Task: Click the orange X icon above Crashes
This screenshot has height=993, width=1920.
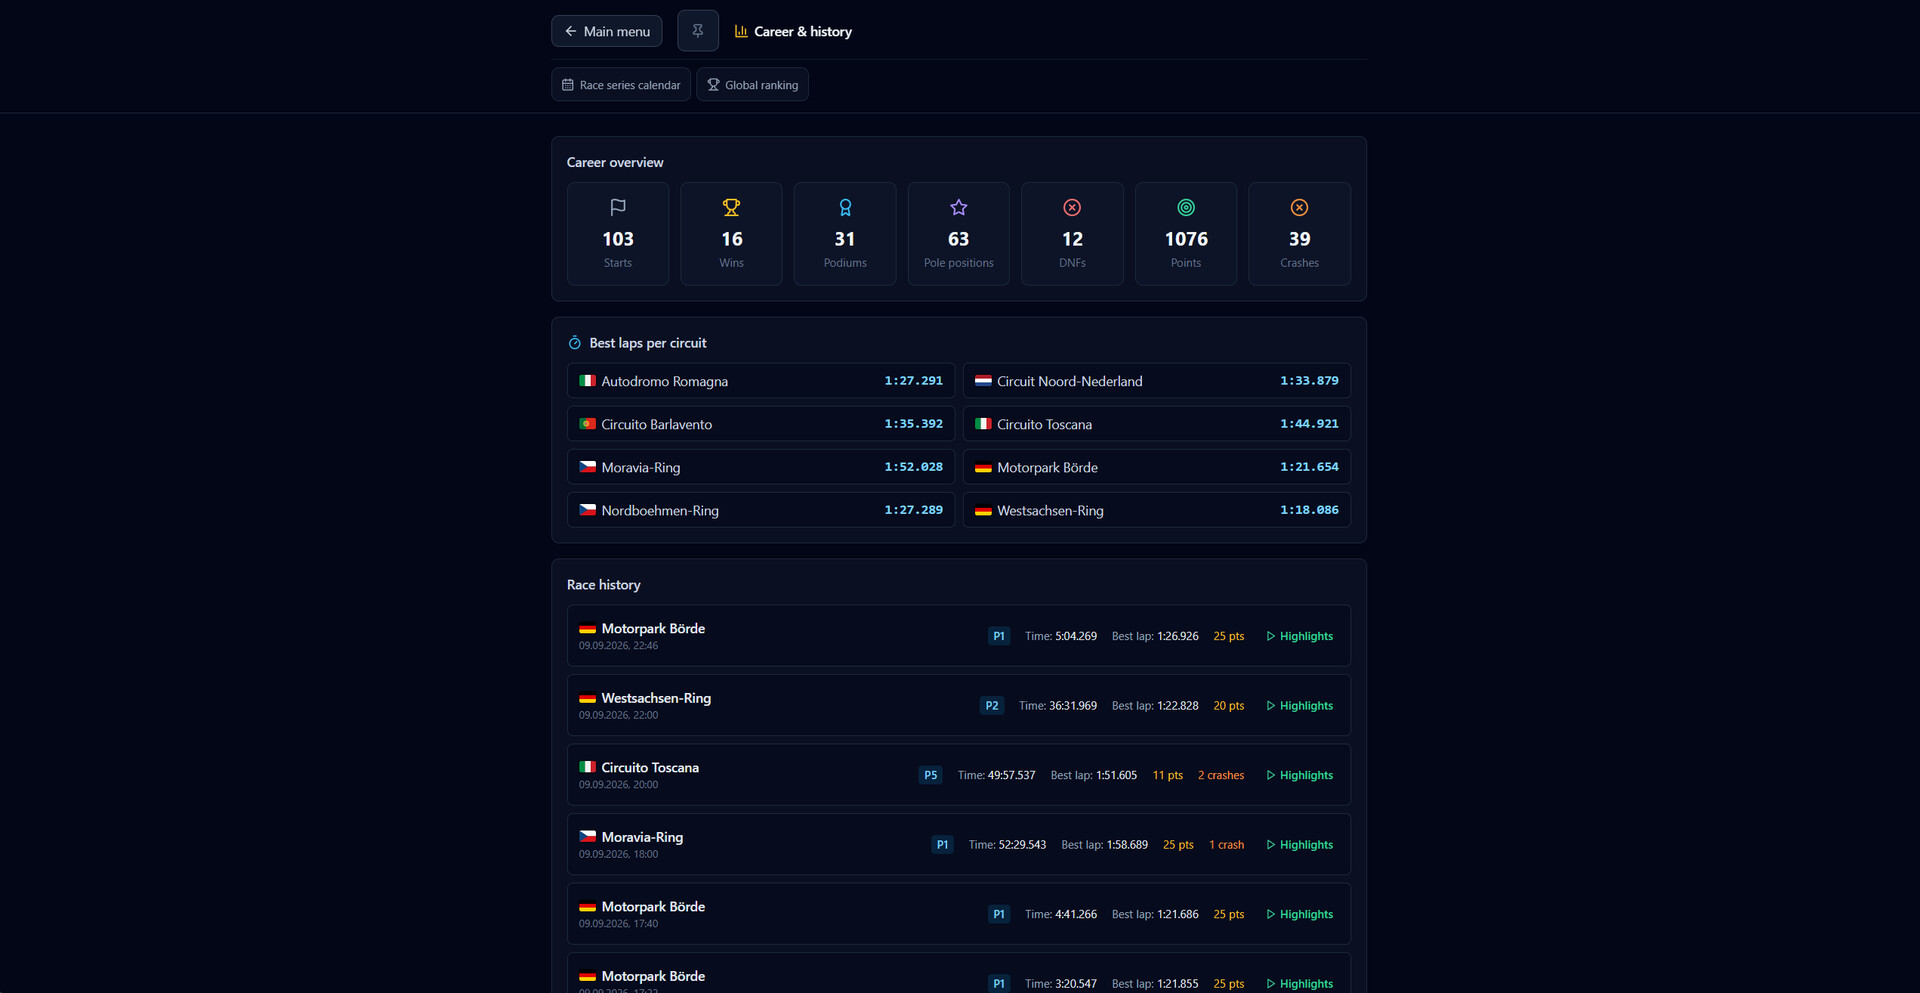Action: pyautogui.click(x=1299, y=207)
